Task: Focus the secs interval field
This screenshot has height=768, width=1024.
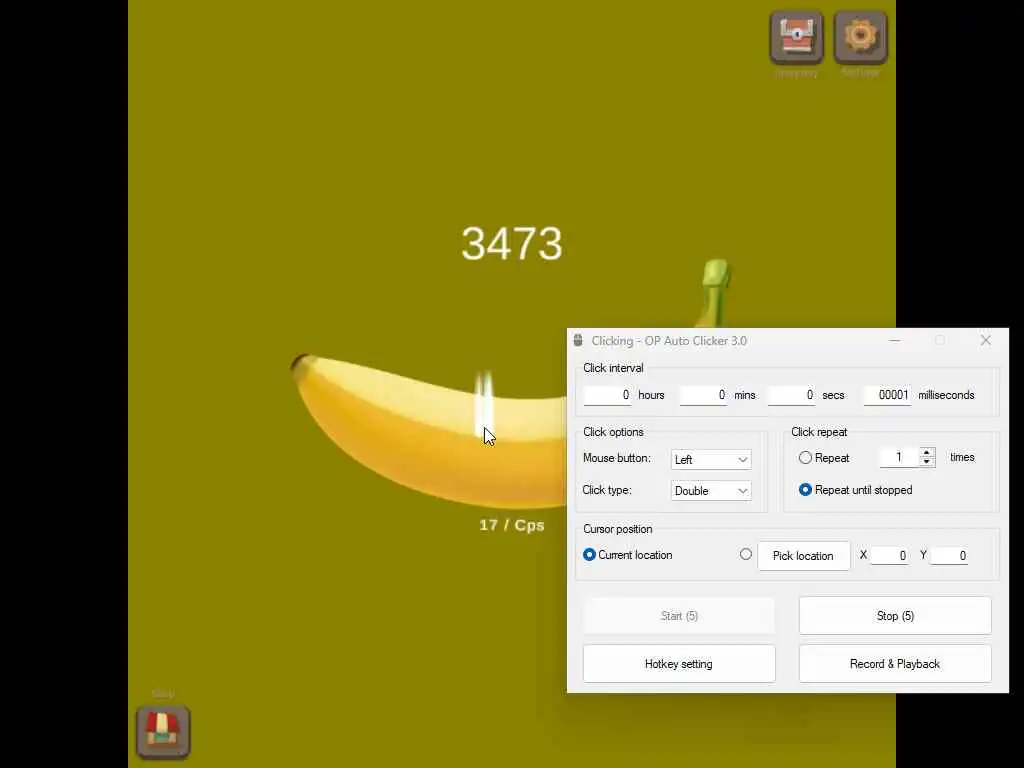Action: point(792,395)
